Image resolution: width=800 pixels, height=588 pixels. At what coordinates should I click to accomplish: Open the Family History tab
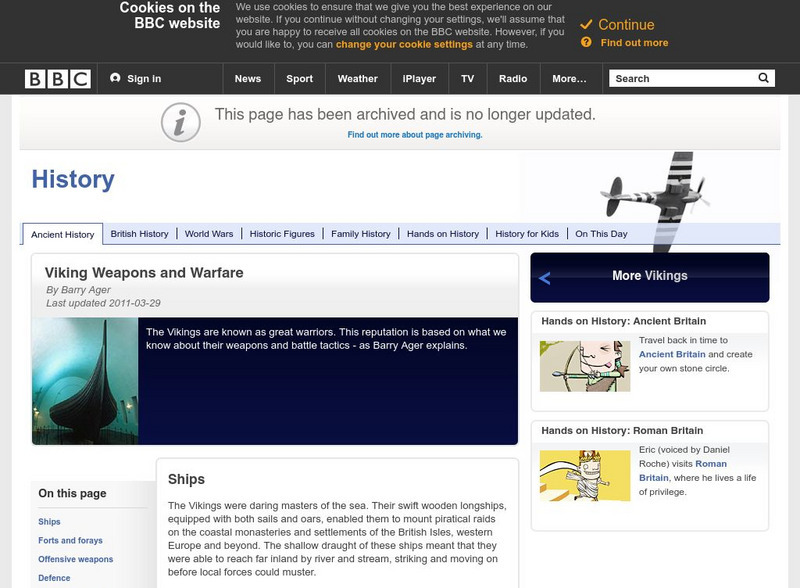361,234
